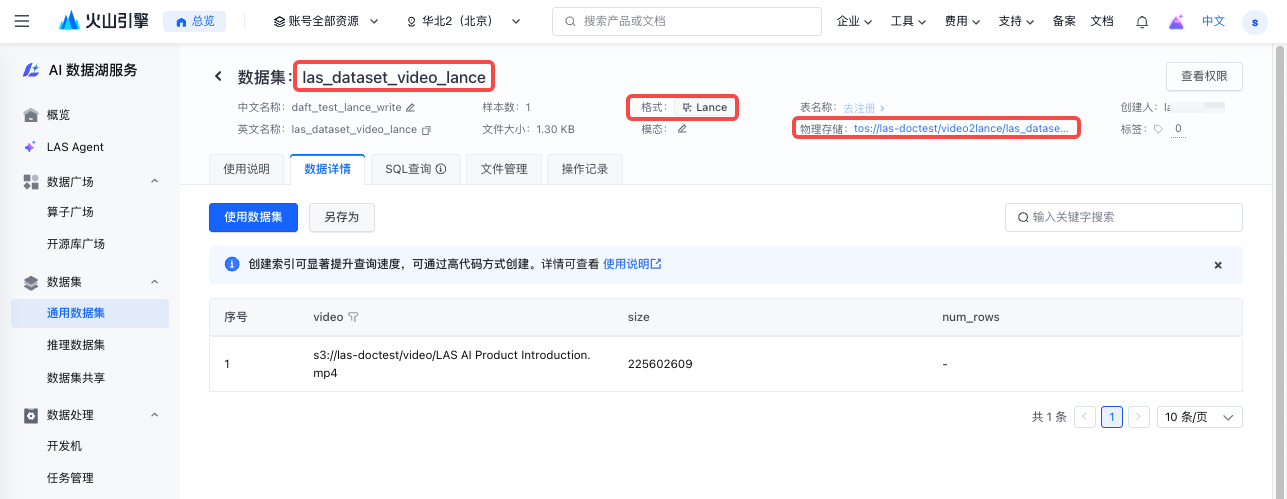Open the 总览 overview button

(194, 21)
